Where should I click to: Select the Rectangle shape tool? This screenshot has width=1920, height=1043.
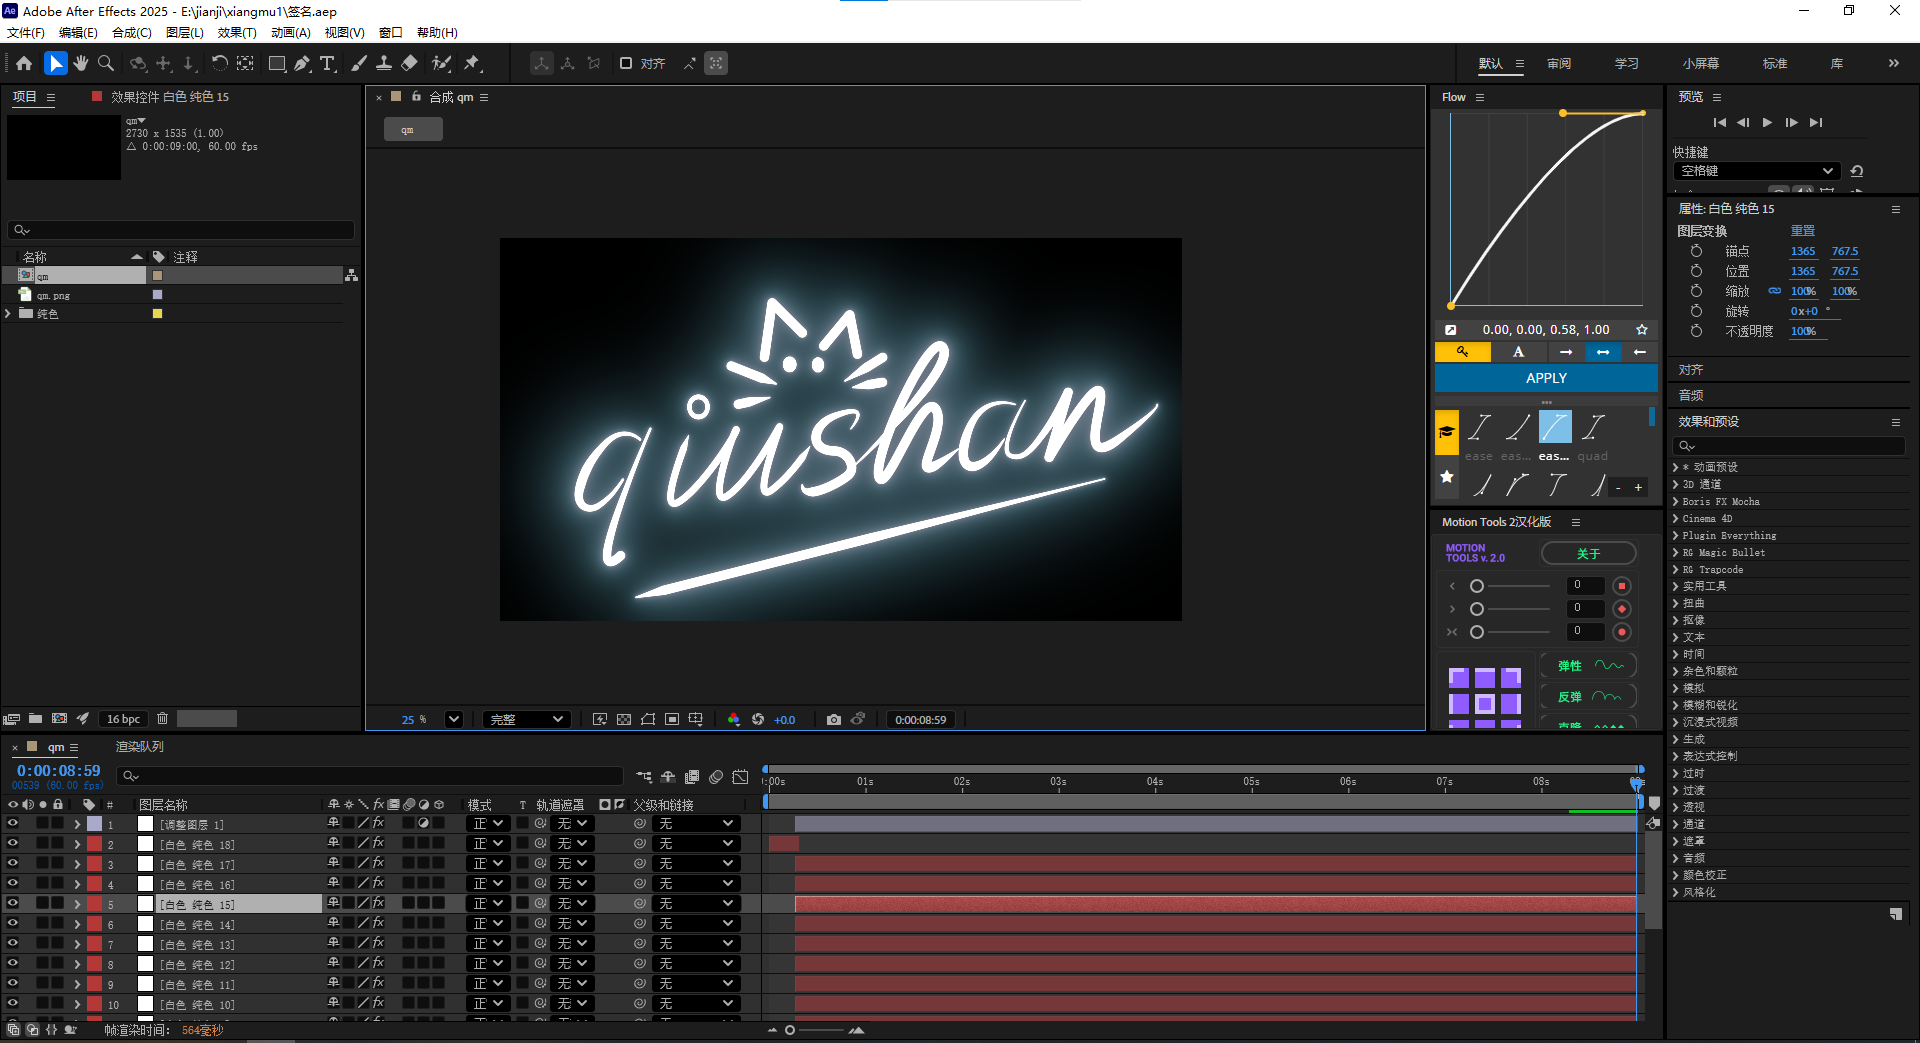point(277,63)
